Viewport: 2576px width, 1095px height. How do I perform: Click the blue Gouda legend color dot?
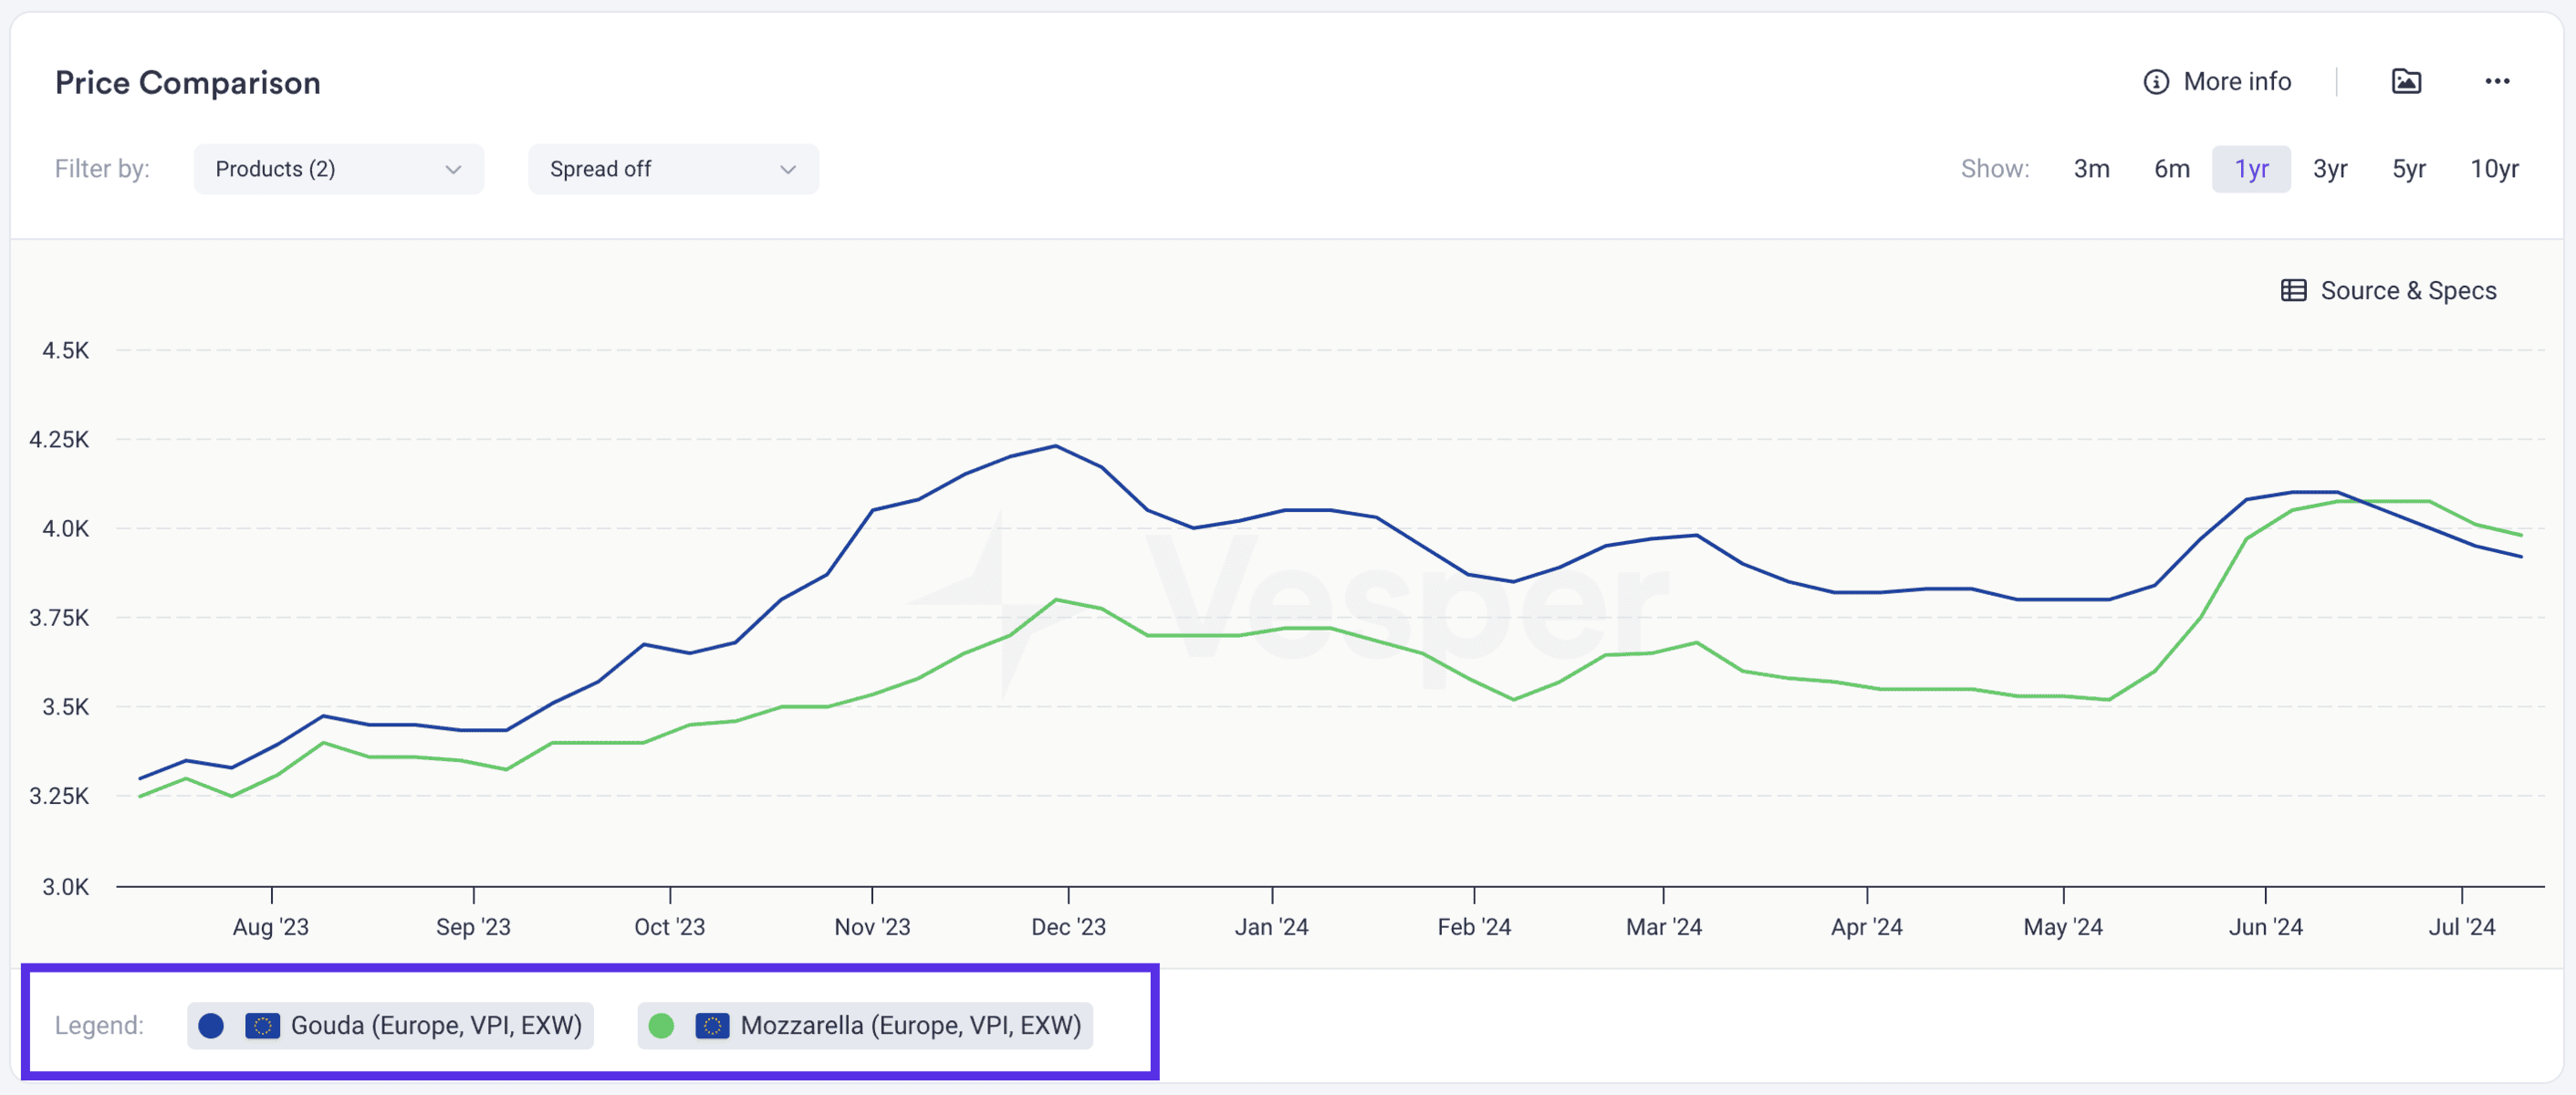point(211,1025)
